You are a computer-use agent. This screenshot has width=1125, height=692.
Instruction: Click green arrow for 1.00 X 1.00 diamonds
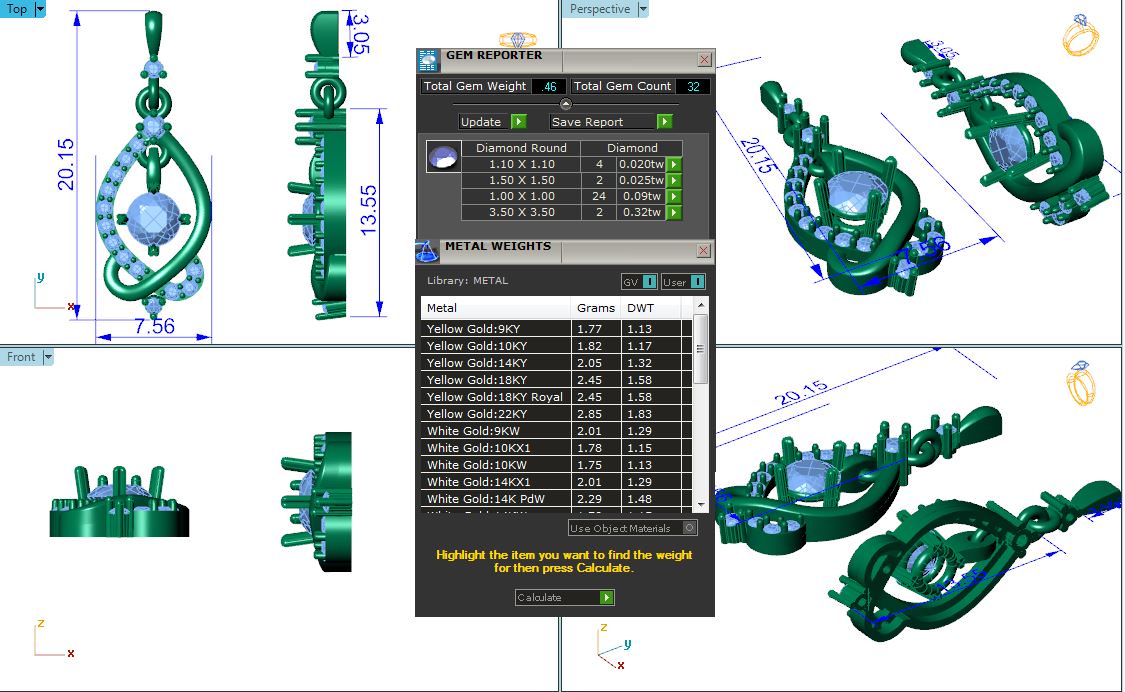click(x=674, y=197)
